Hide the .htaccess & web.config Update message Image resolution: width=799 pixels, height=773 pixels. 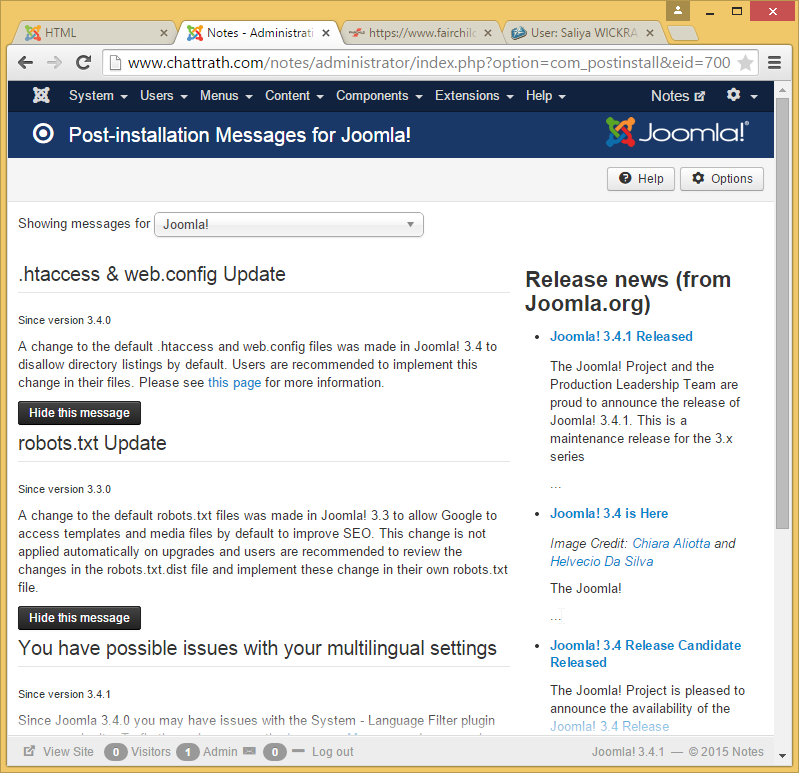[x=79, y=413]
